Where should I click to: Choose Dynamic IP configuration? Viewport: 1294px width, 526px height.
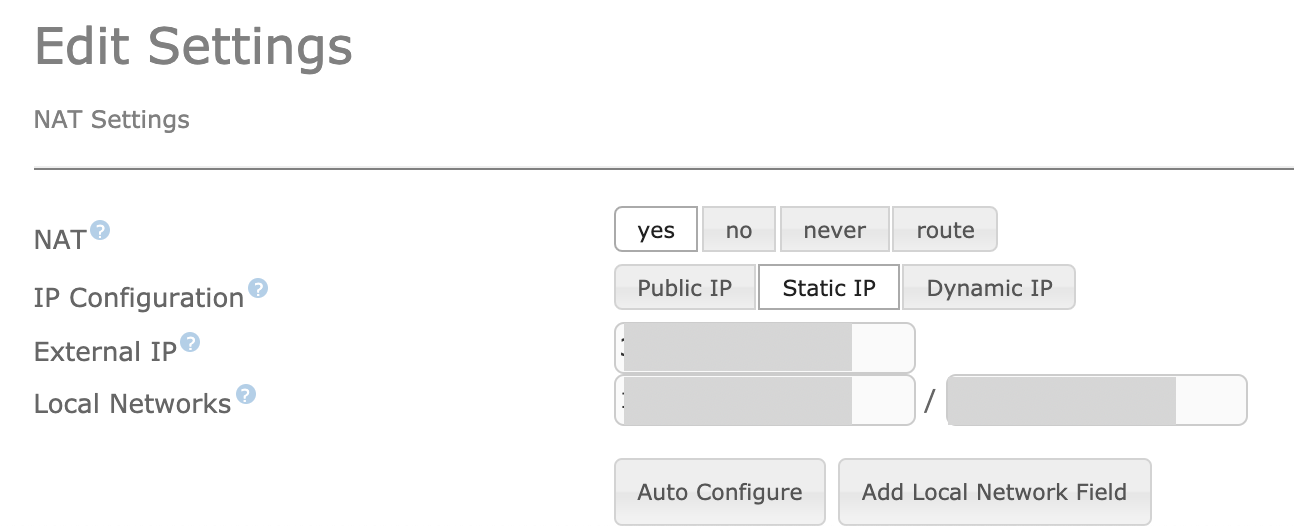click(x=989, y=288)
